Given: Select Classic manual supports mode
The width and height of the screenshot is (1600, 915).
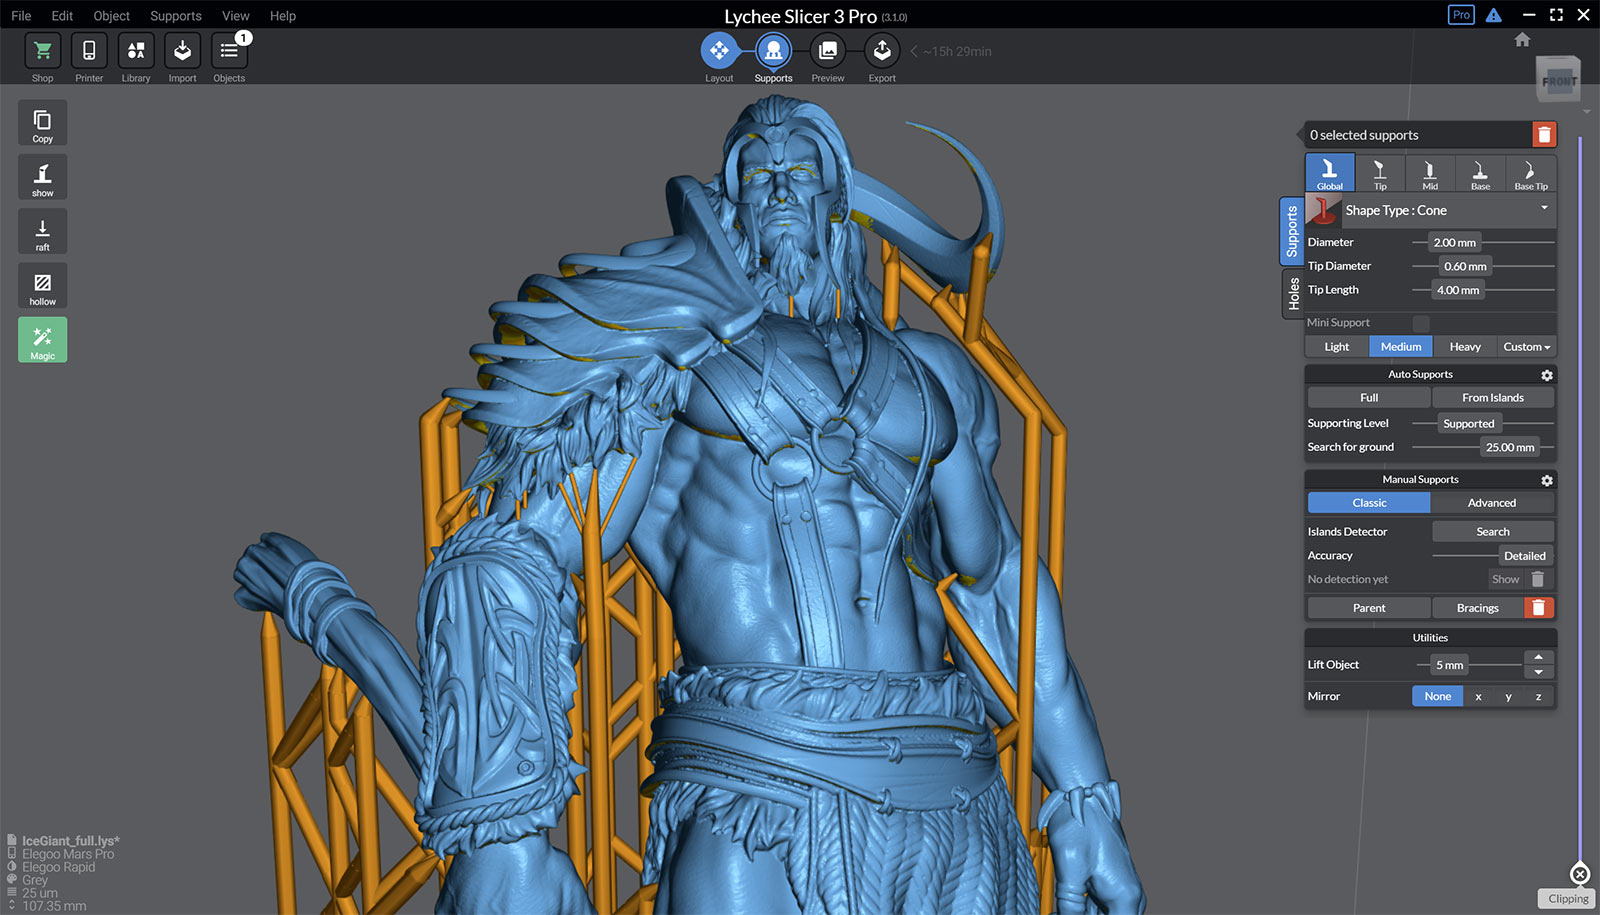Looking at the screenshot, I should [x=1369, y=503].
